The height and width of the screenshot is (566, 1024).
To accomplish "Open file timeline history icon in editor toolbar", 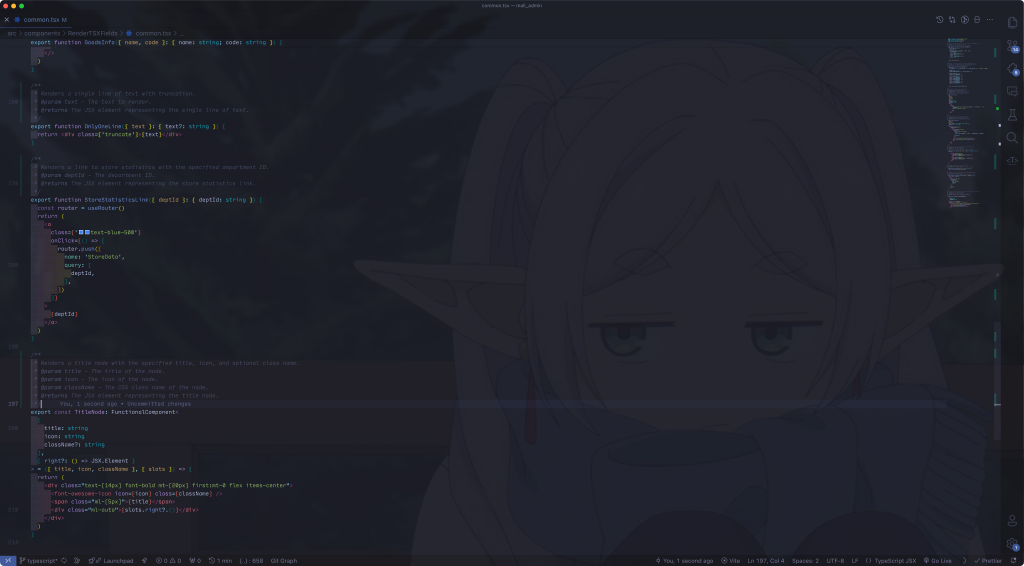I will pos(939,20).
